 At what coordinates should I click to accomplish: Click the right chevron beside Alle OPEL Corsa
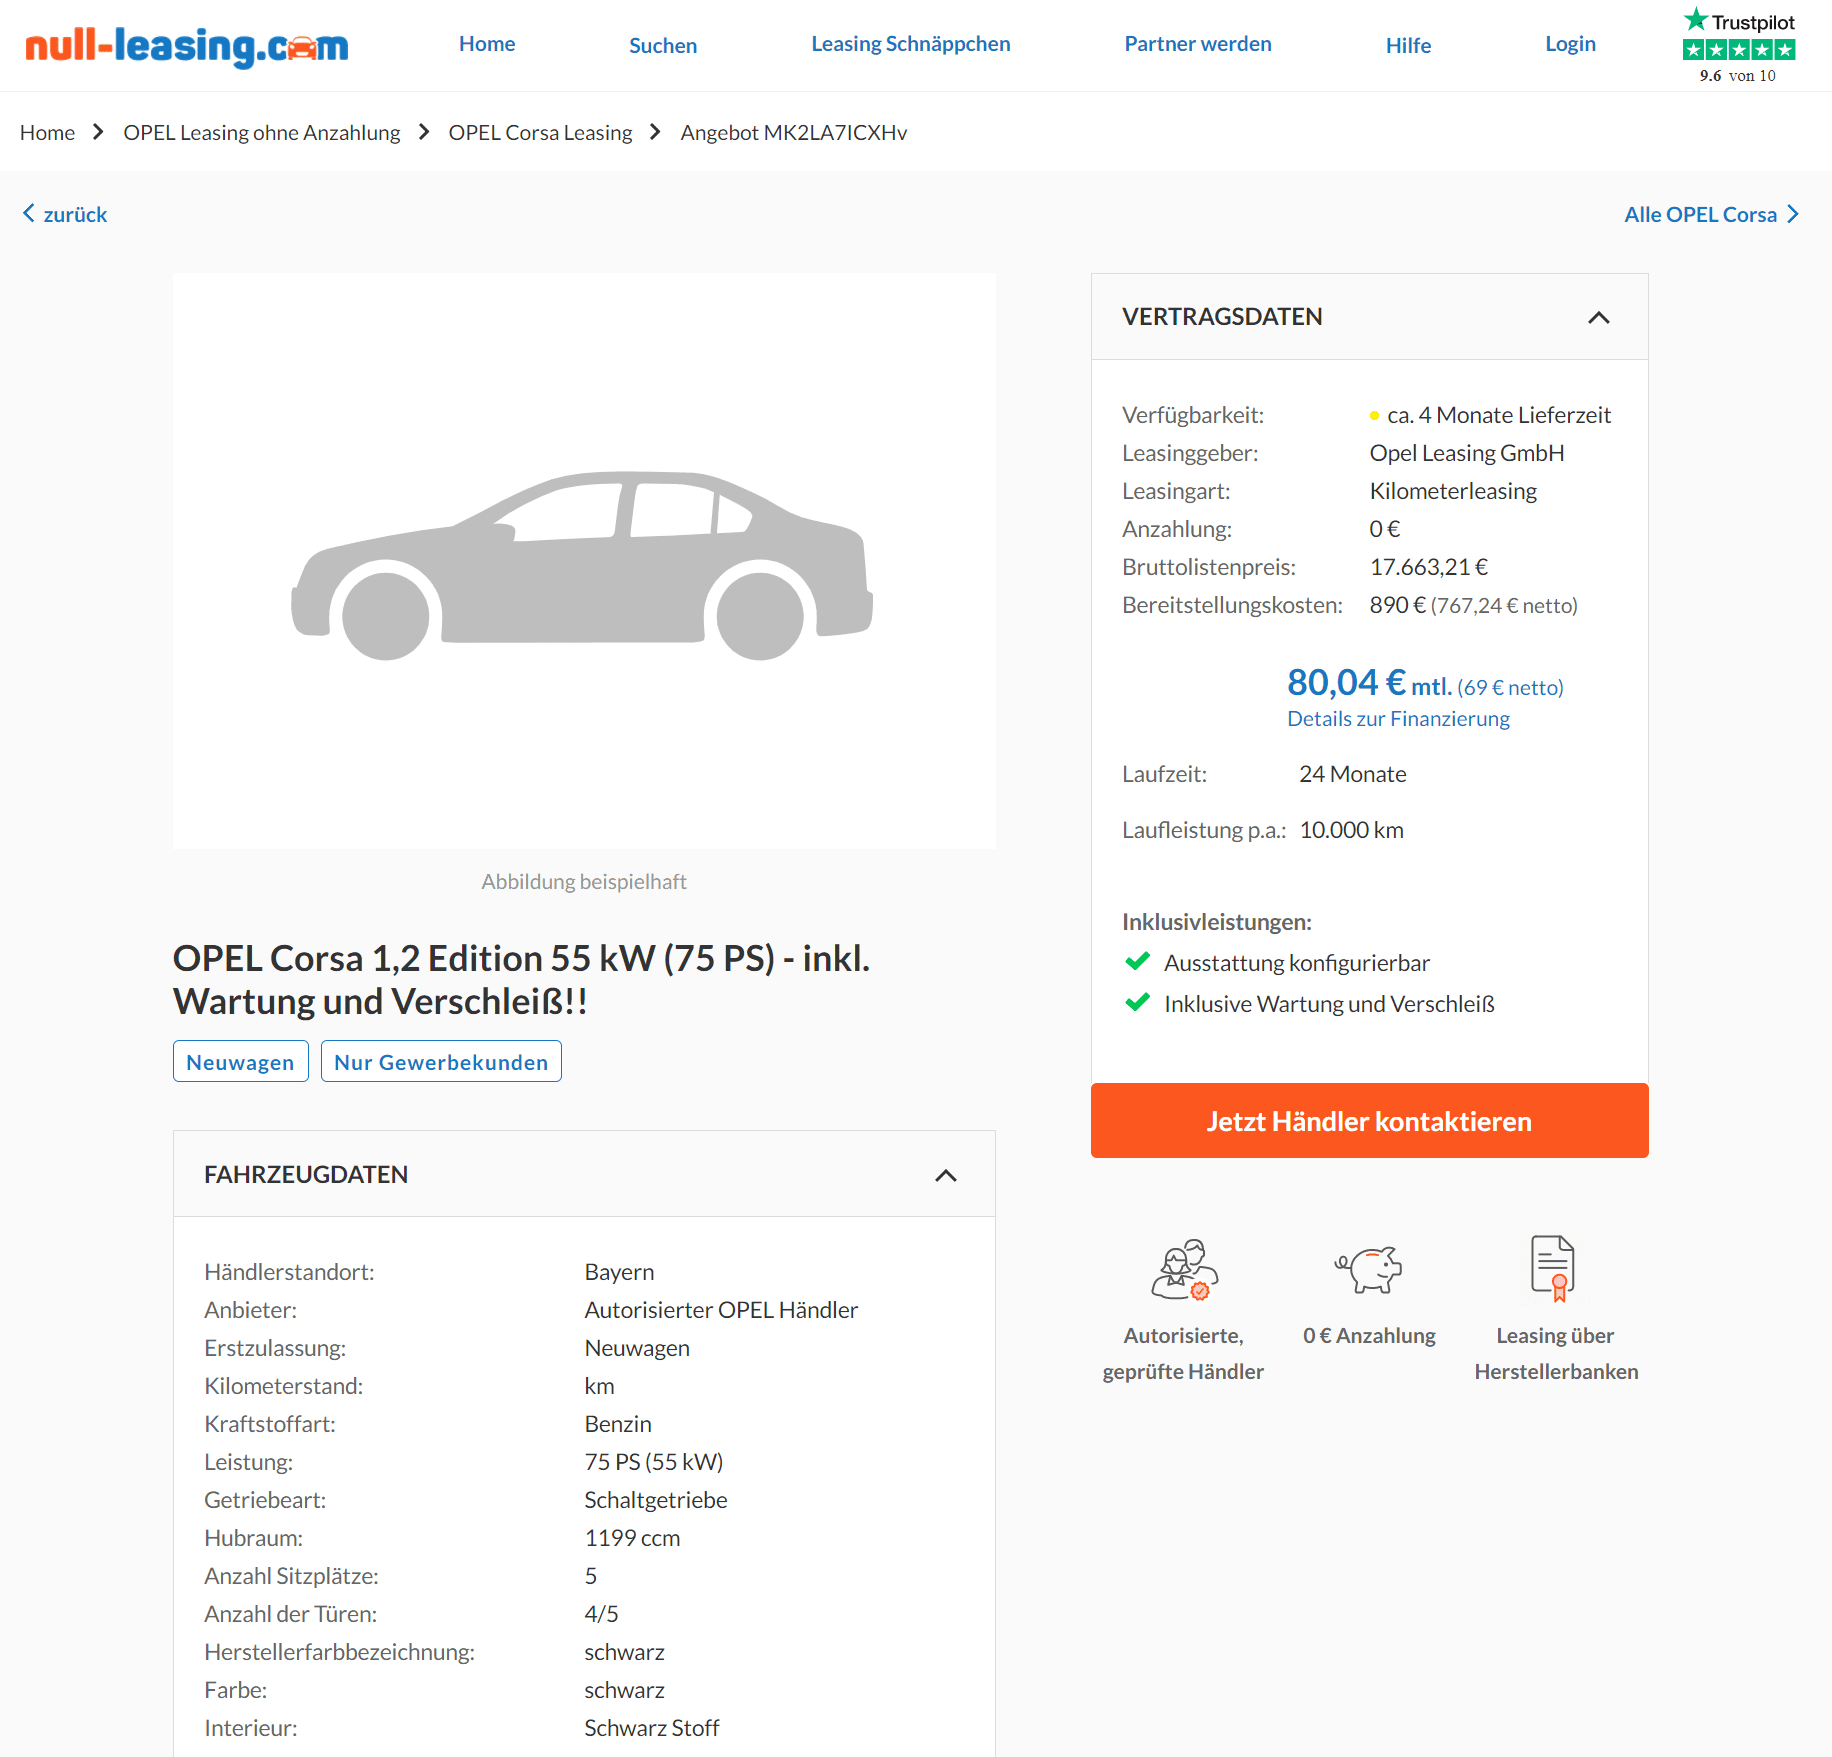[1793, 214]
